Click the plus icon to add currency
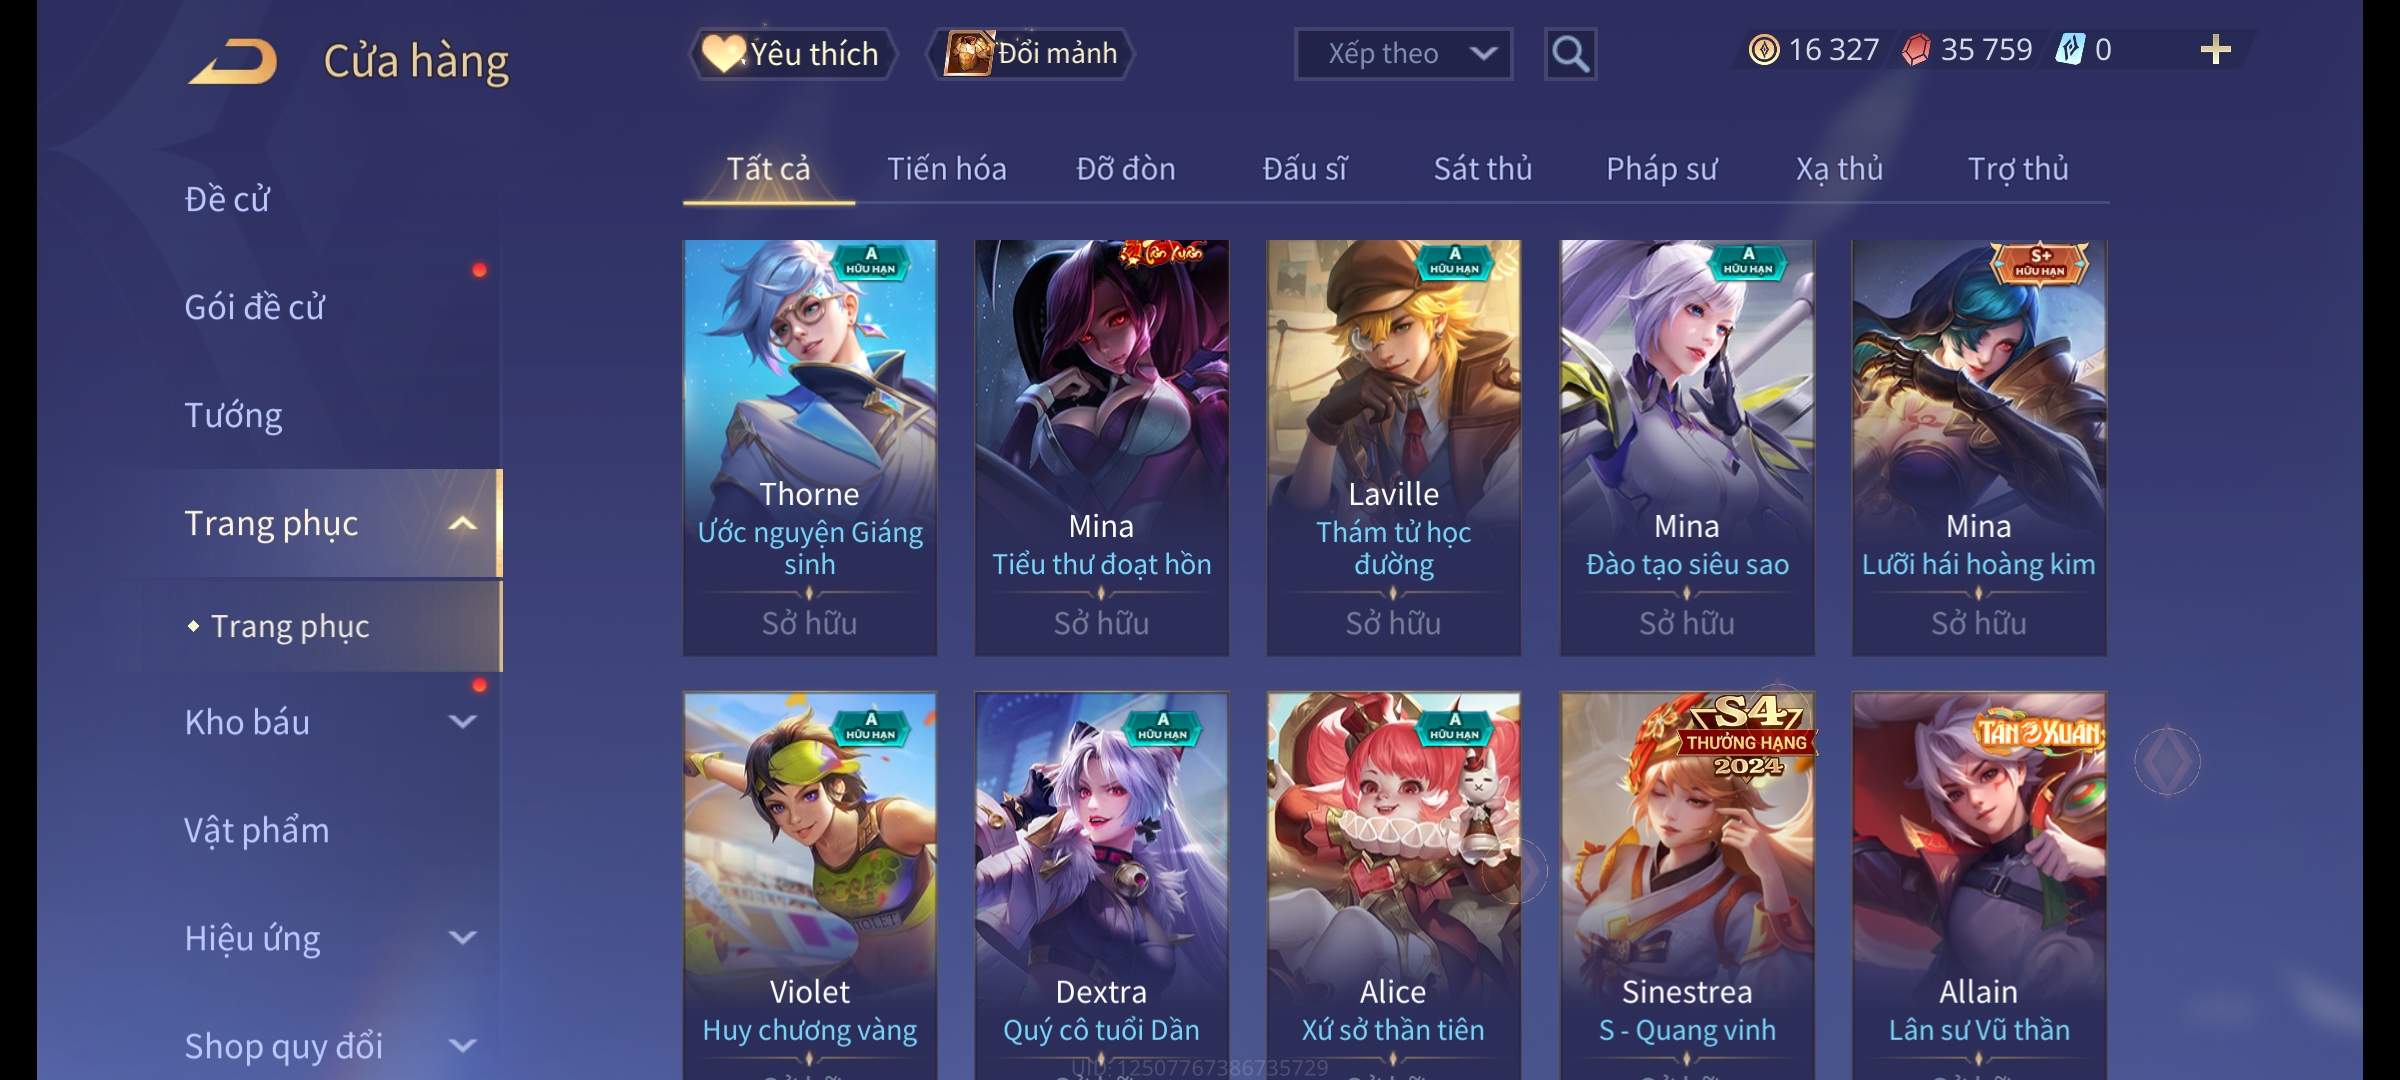Viewport: 2400px width, 1080px height. 2216,50
